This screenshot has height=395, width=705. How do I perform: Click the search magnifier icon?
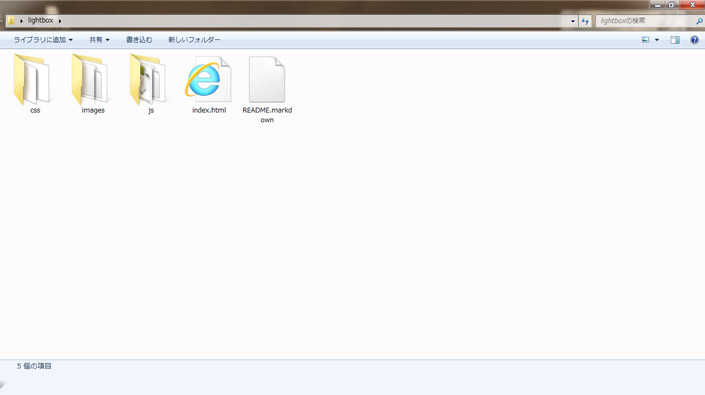699,21
